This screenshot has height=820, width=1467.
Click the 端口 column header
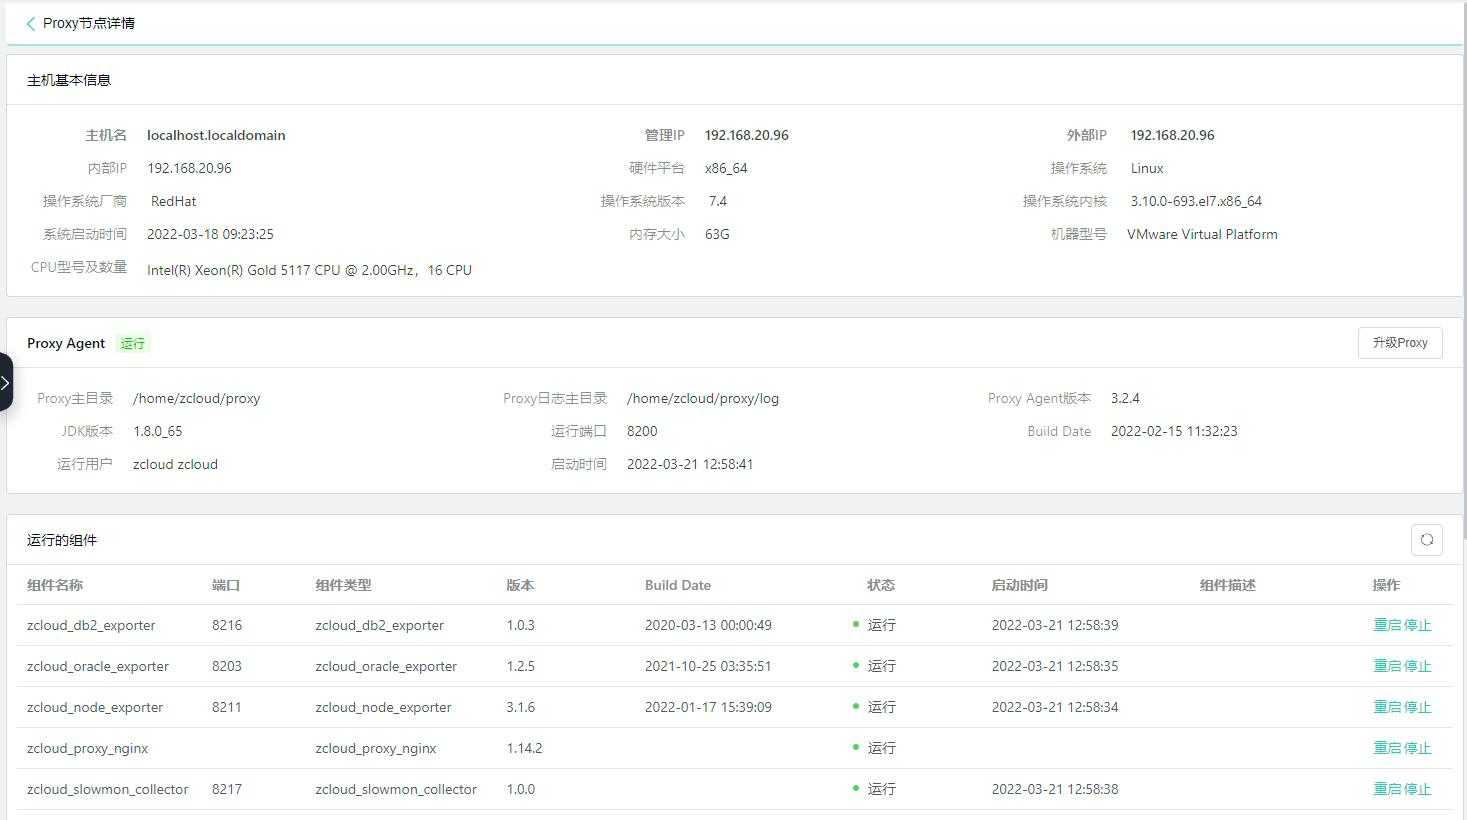pos(226,585)
